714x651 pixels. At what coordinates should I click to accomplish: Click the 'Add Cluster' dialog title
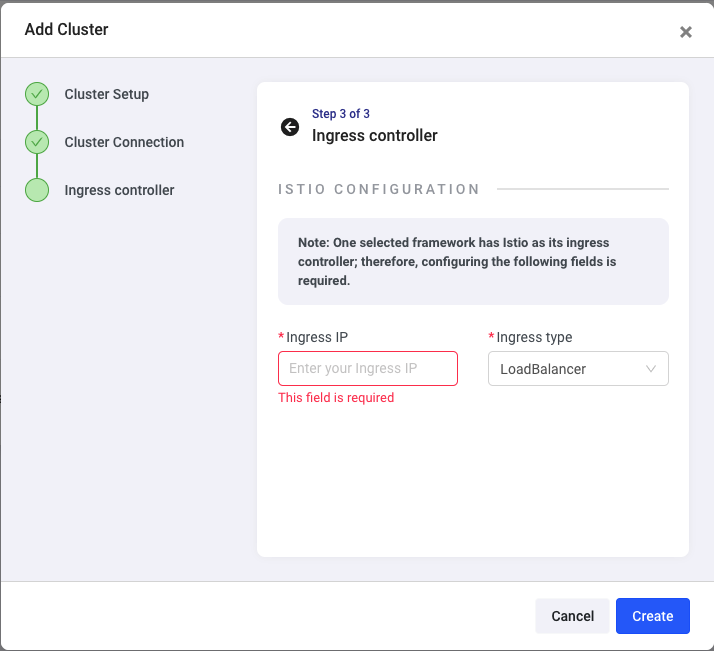click(x=66, y=29)
